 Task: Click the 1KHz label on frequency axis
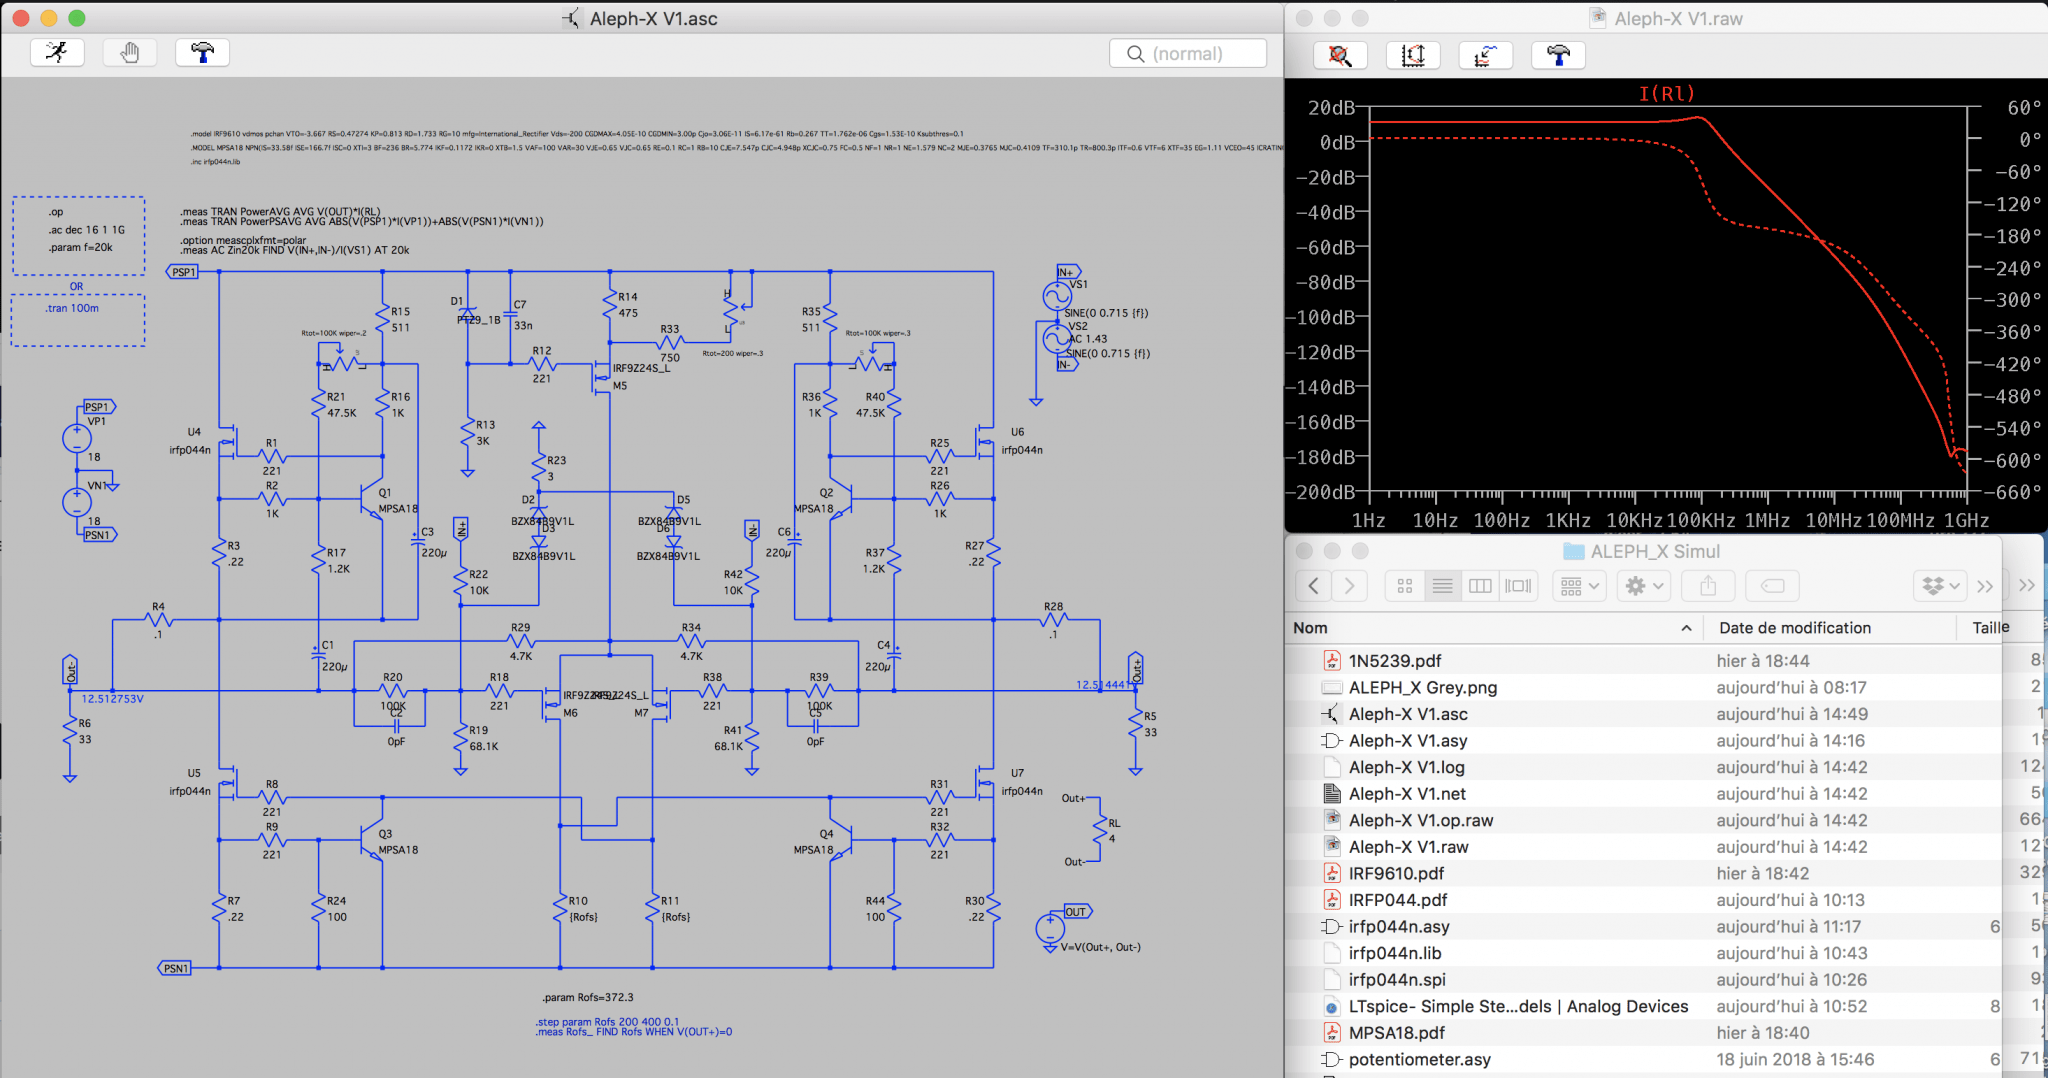click(1567, 521)
